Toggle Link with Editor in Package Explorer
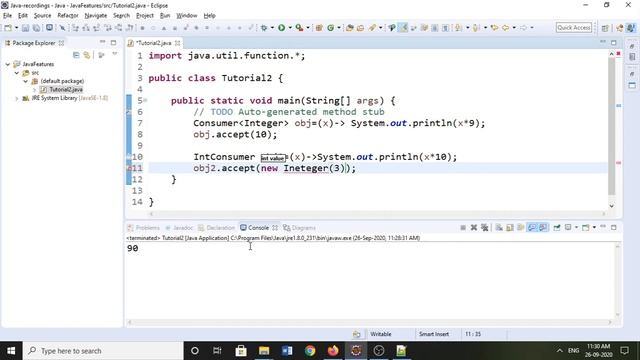The image size is (640, 360). click(x=87, y=55)
